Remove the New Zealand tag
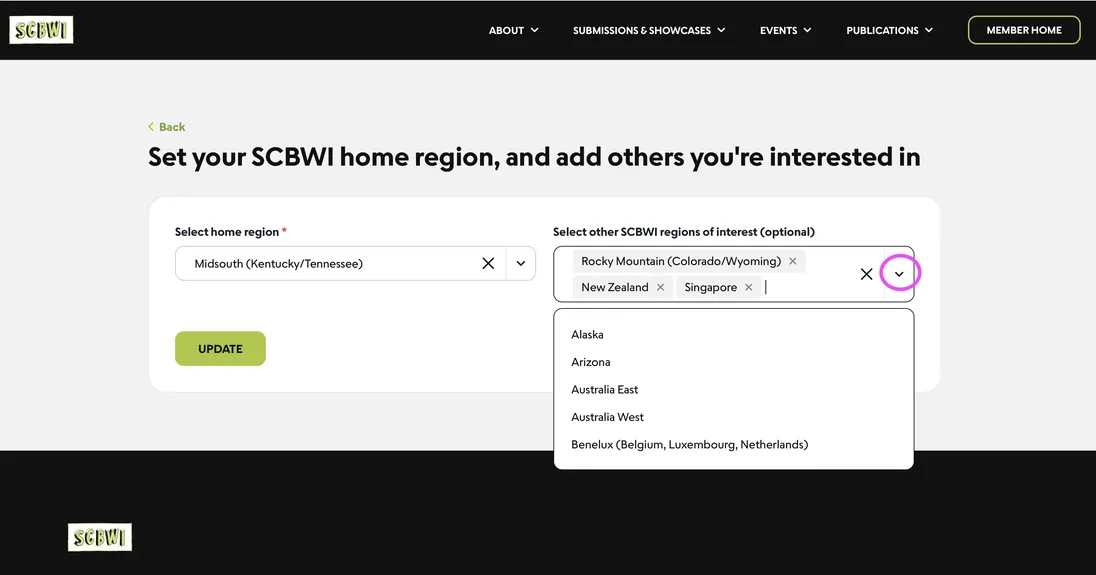1096x575 pixels. 661,287
